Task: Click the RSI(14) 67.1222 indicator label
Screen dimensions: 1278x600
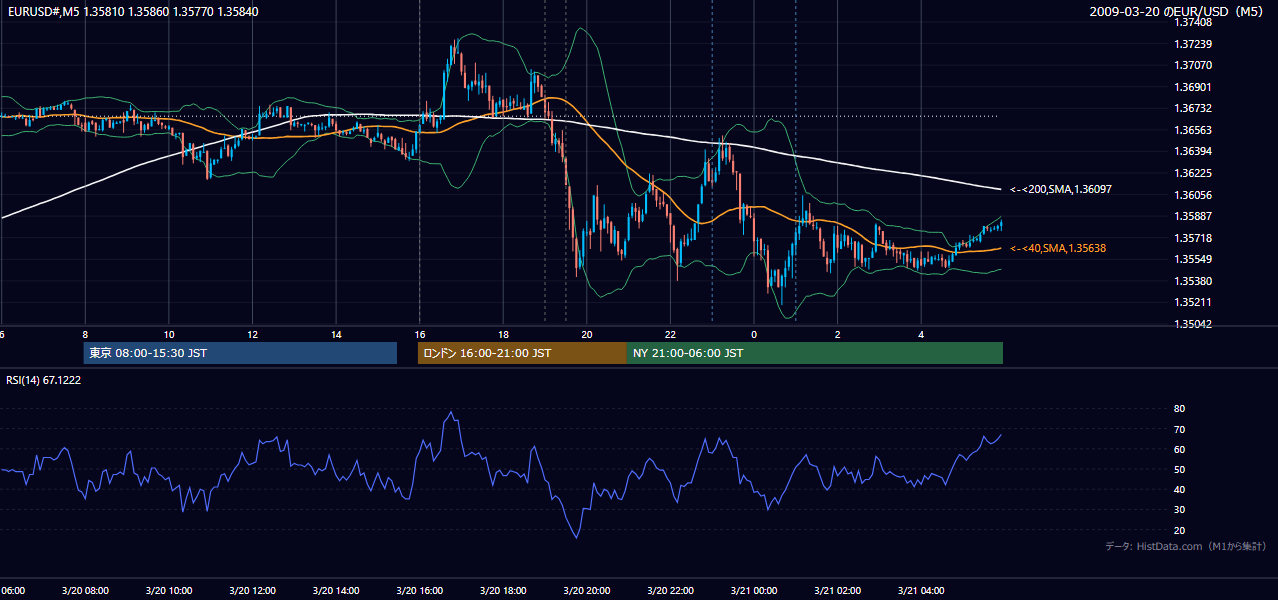Action: coord(44,380)
